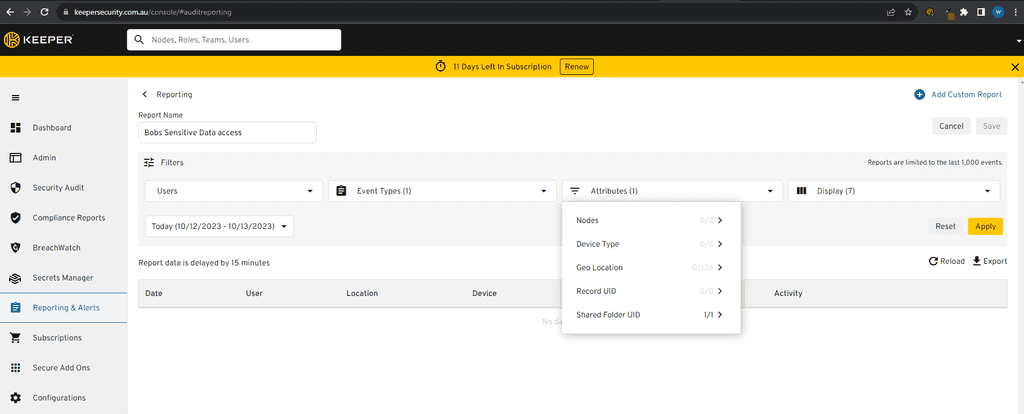Click Add Custom Report
The width and height of the screenshot is (1024, 414).
tap(957, 95)
